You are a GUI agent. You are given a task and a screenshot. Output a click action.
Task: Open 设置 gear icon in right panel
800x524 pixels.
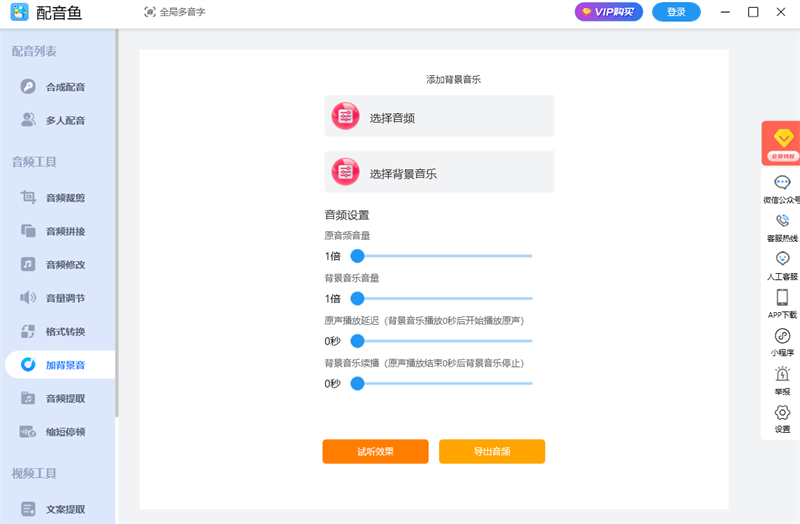tap(782, 412)
